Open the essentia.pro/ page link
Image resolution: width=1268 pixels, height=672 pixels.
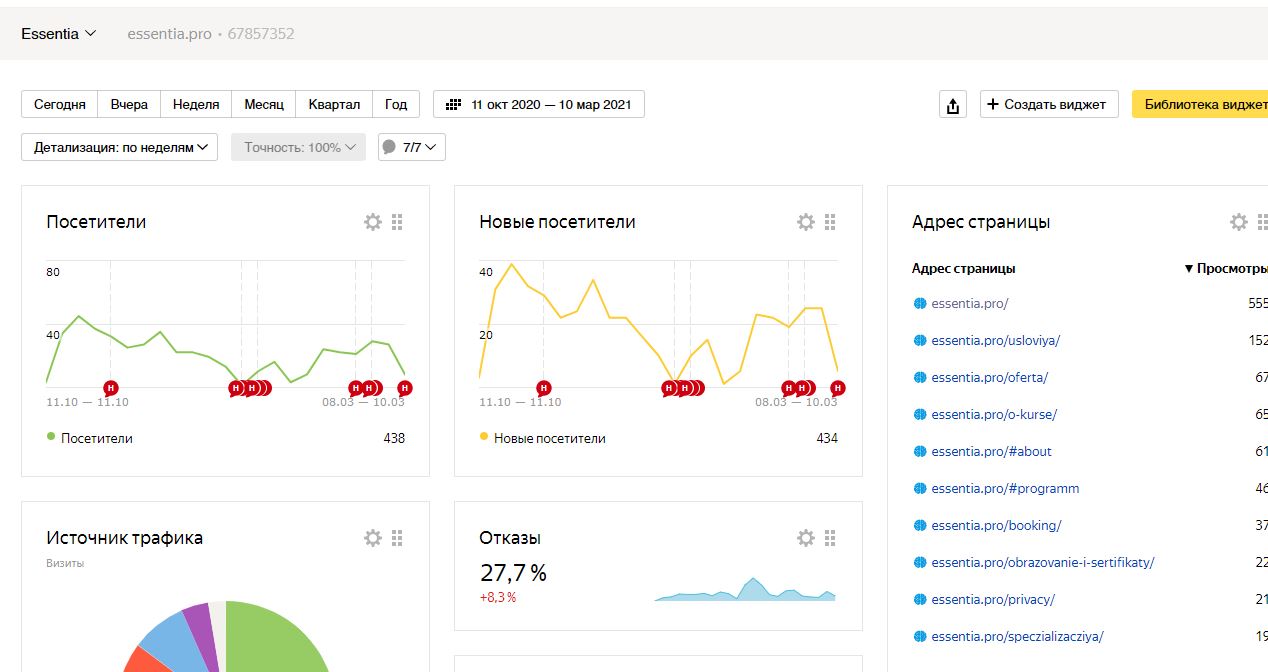pos(970,303)
